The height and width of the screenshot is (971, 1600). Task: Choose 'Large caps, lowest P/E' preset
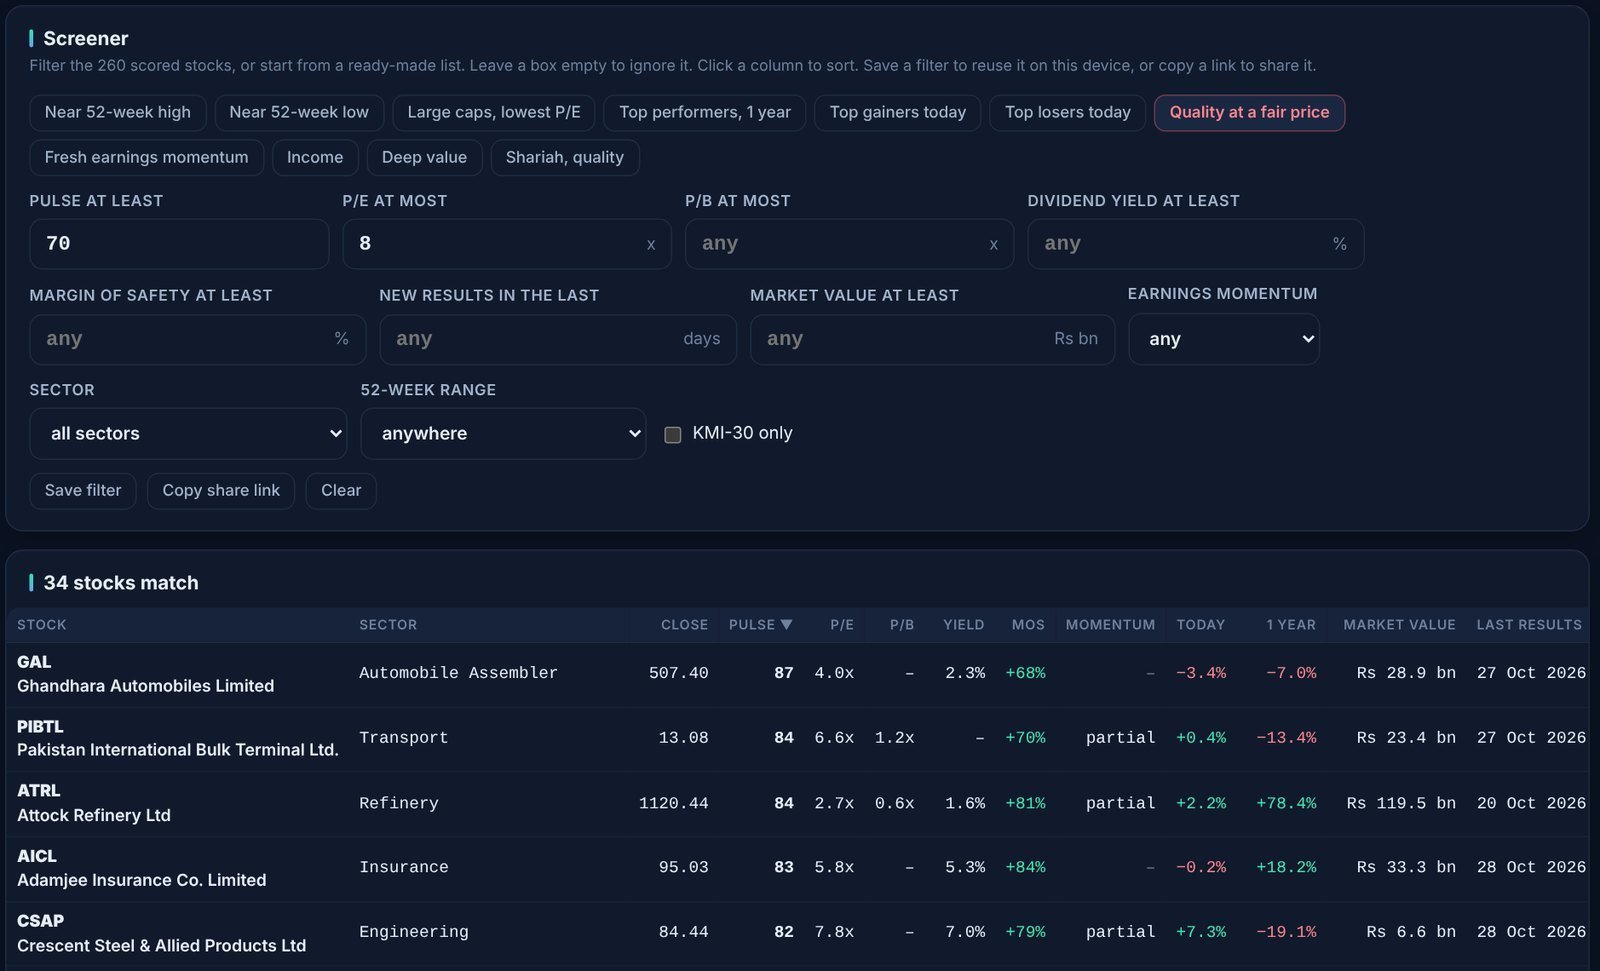[494, 112]
